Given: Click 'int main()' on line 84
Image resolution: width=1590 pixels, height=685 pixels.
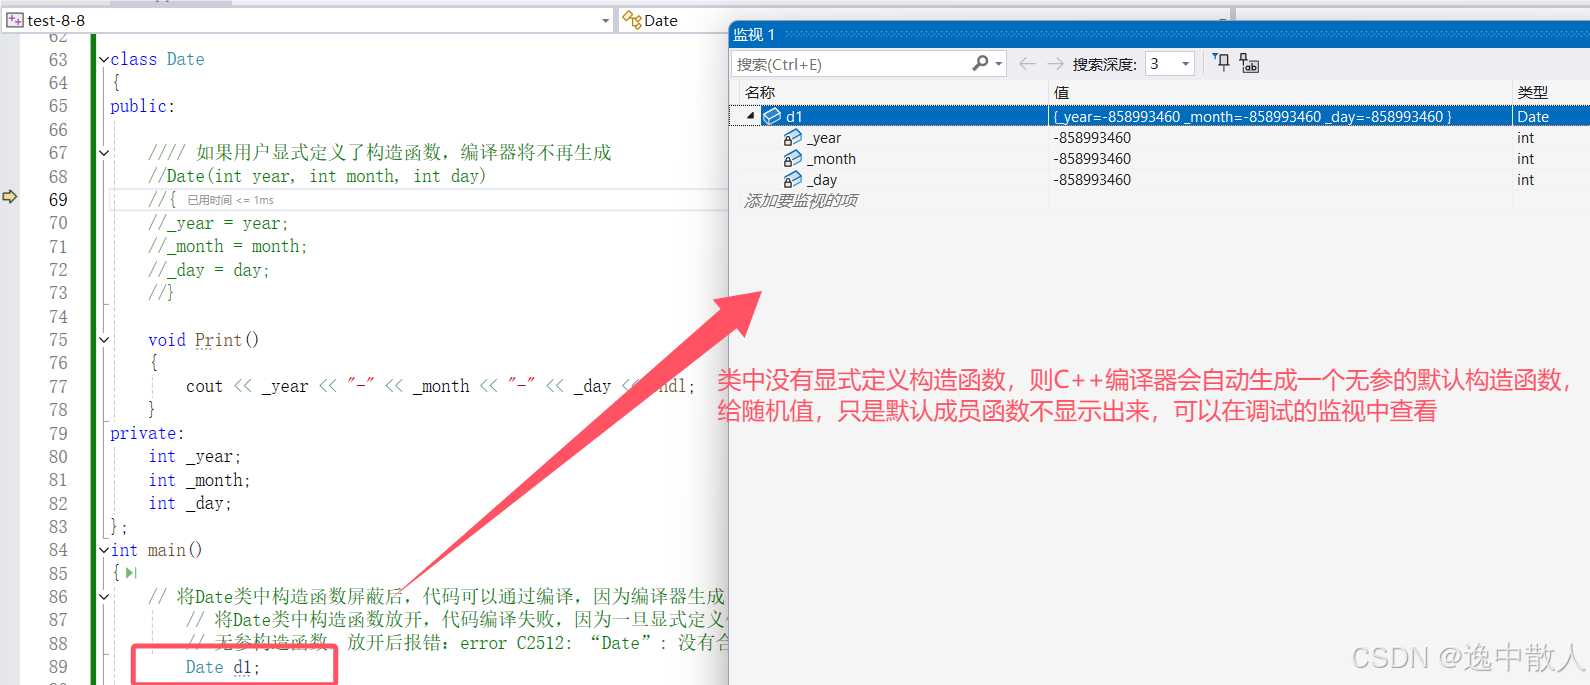Looking at the screenshot, I should tap(156, 550).
